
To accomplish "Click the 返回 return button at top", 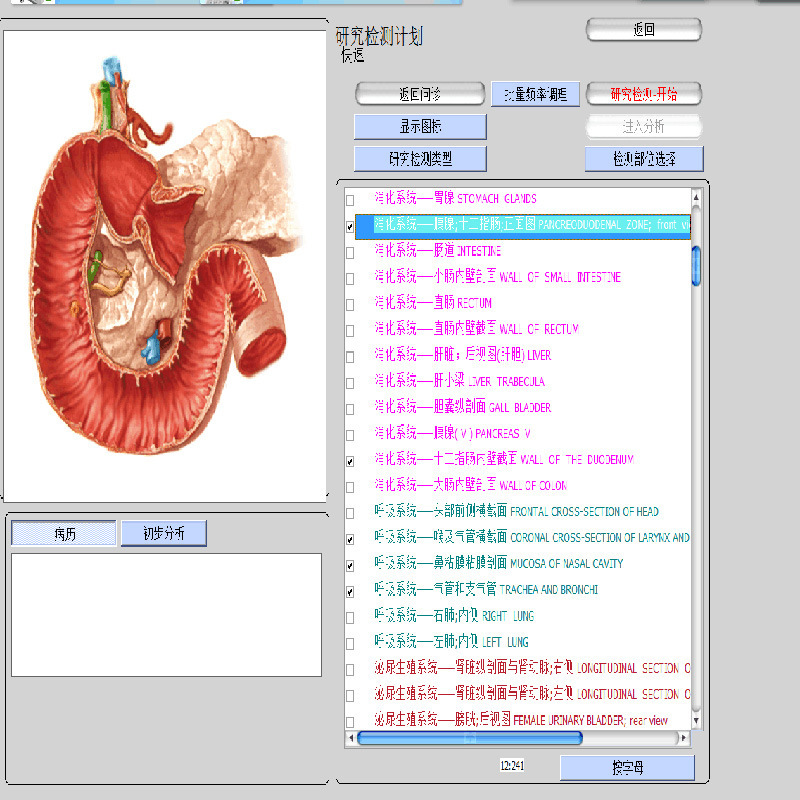I will [x=643, y=30].
